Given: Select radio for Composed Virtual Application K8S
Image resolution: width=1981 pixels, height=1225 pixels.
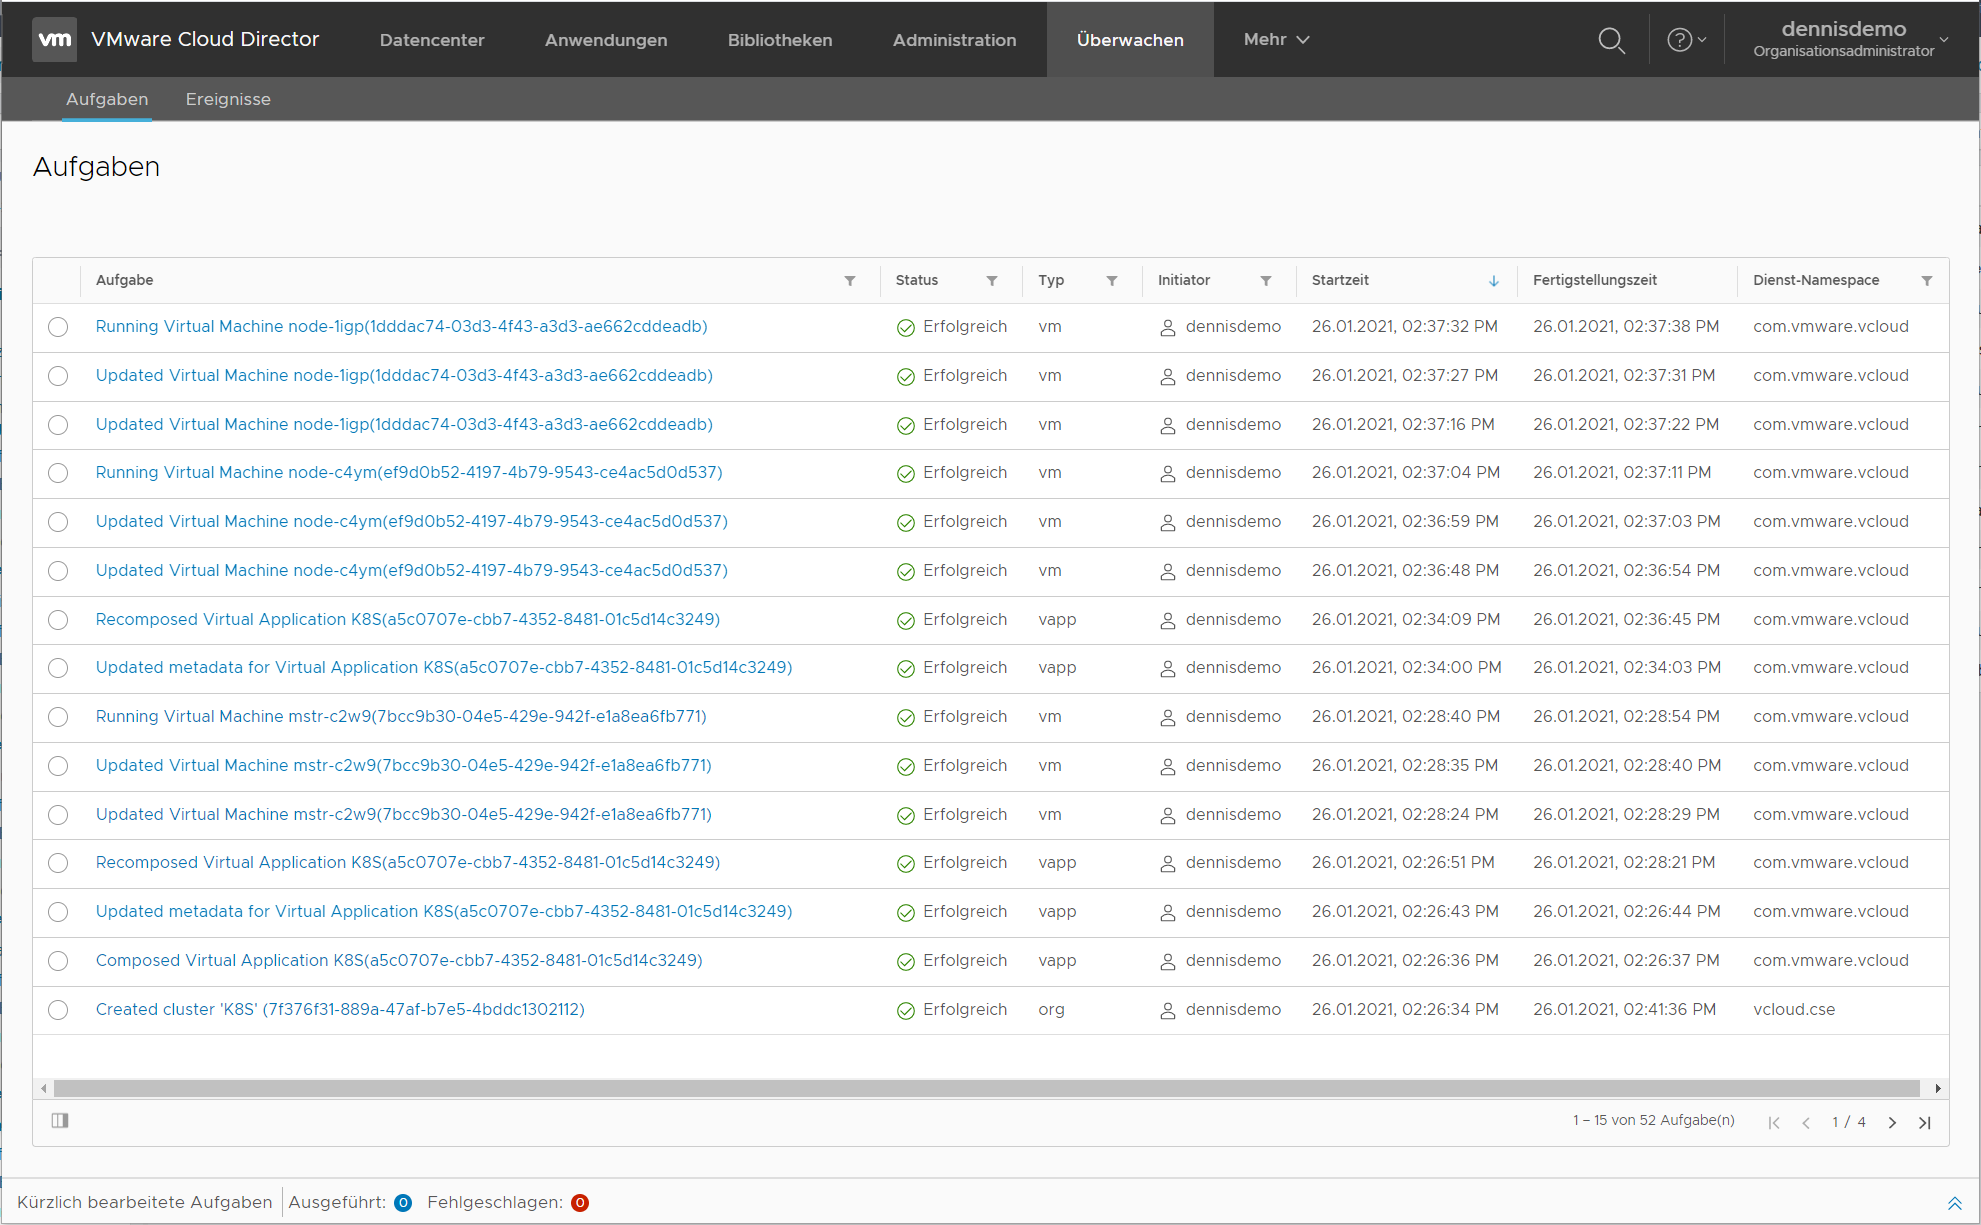Looking at the screenshot, I should [58, 961].
